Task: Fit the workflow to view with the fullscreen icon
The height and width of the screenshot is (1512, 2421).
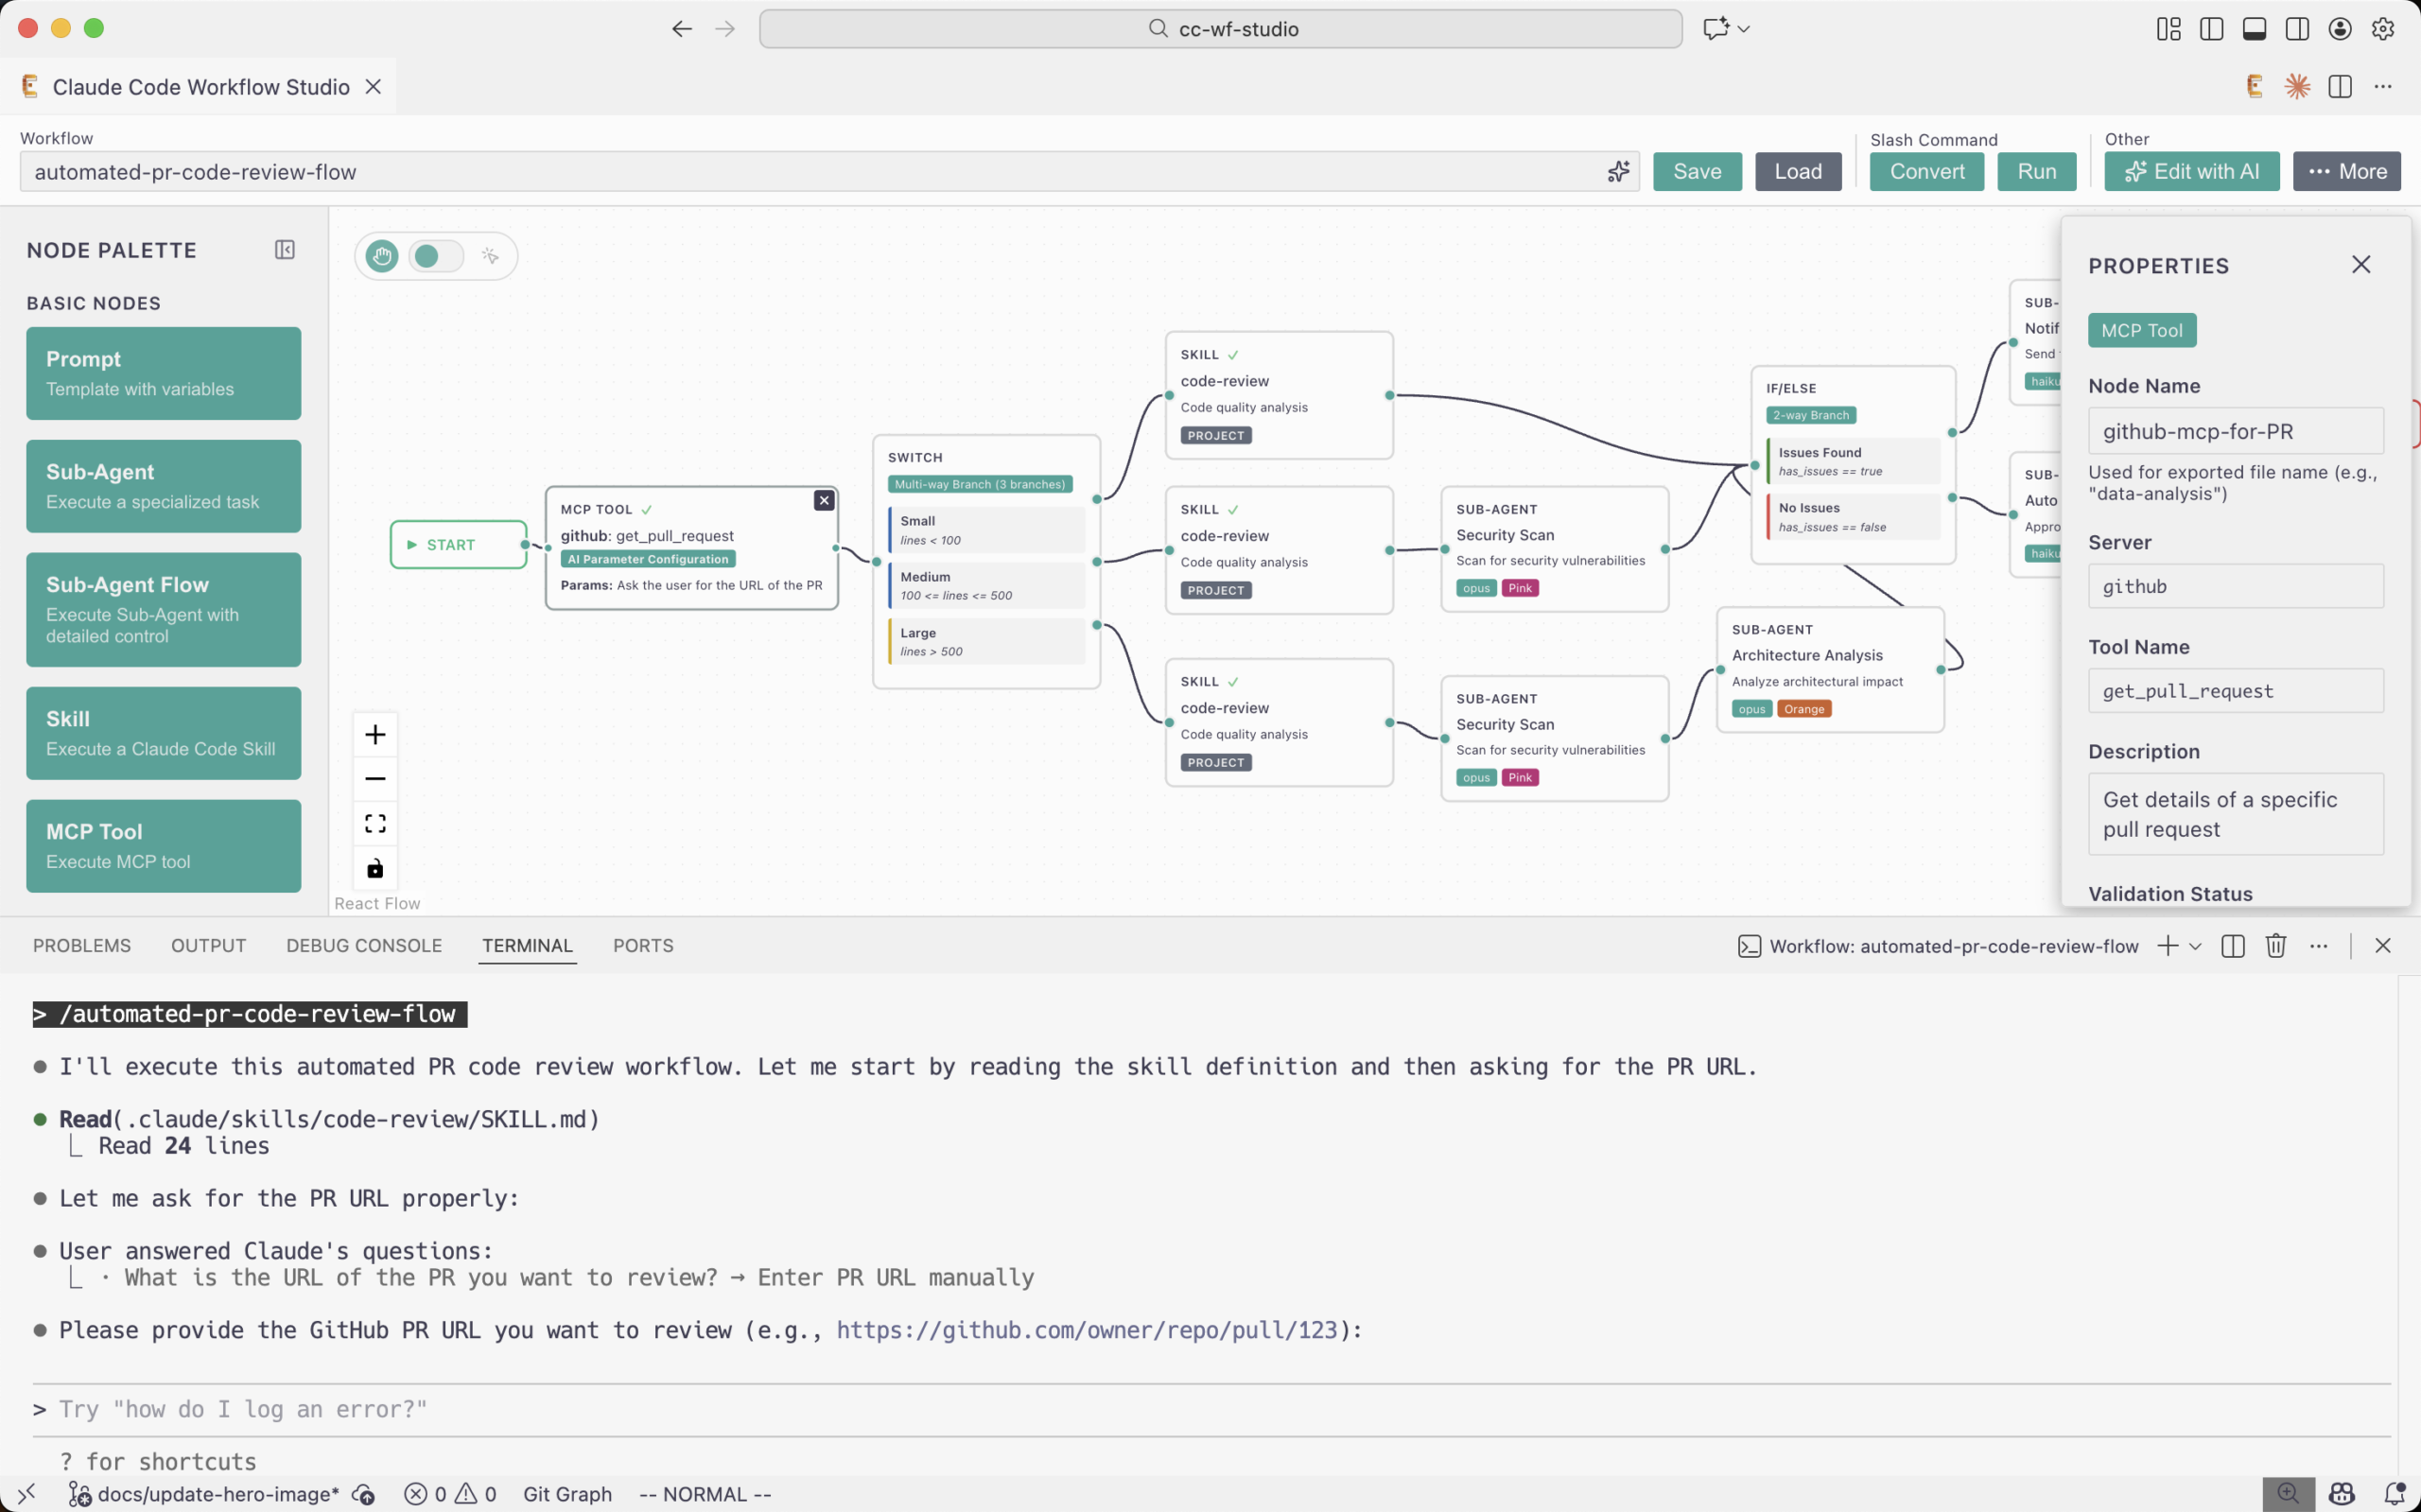Action: pos(375,822)
